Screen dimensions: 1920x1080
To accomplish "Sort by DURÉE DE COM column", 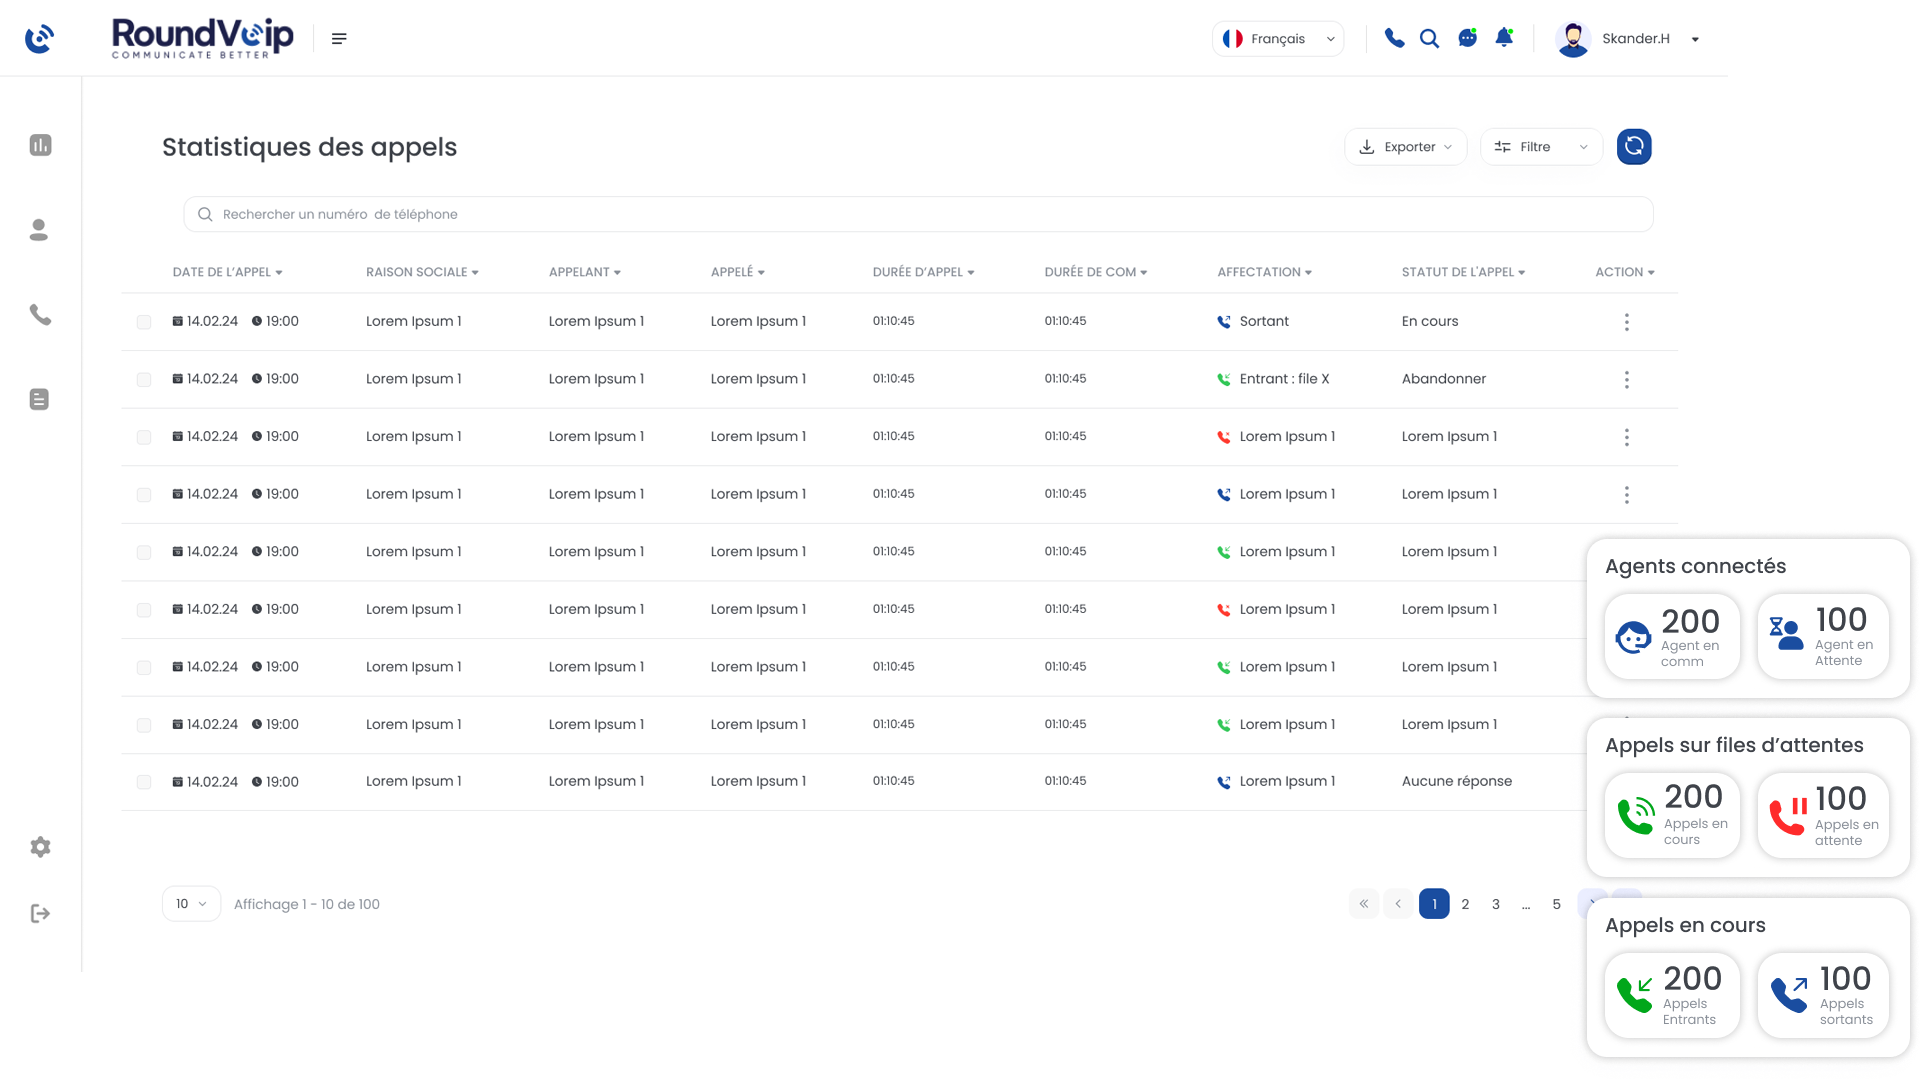I will tap(1096, 272).
